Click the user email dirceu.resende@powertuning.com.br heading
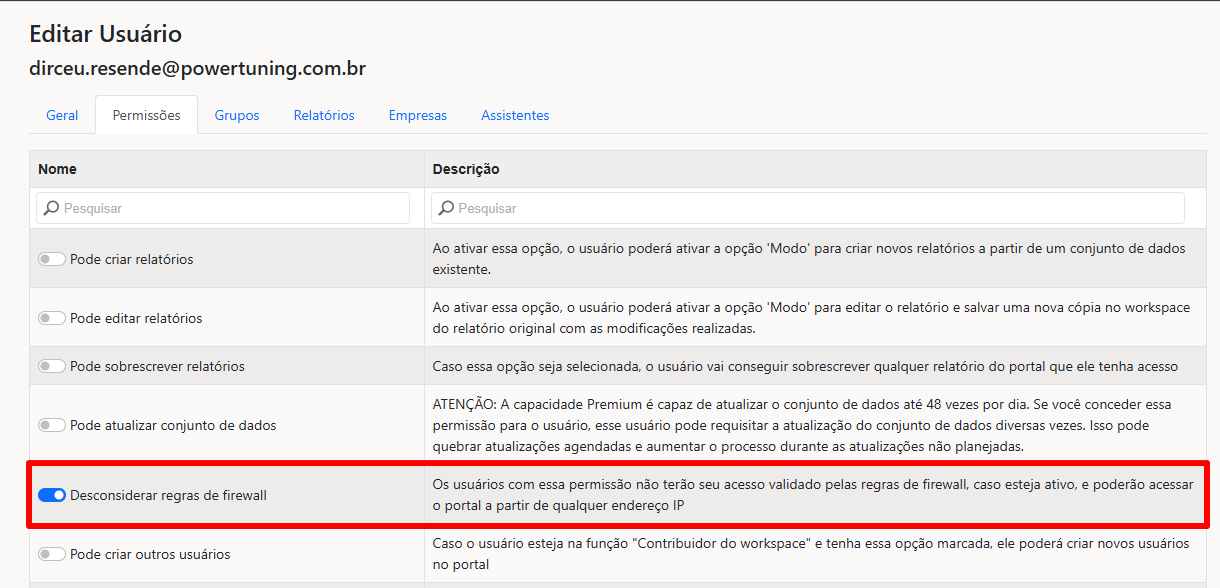This screenshot has width=1220, height=588. (198, 69)
